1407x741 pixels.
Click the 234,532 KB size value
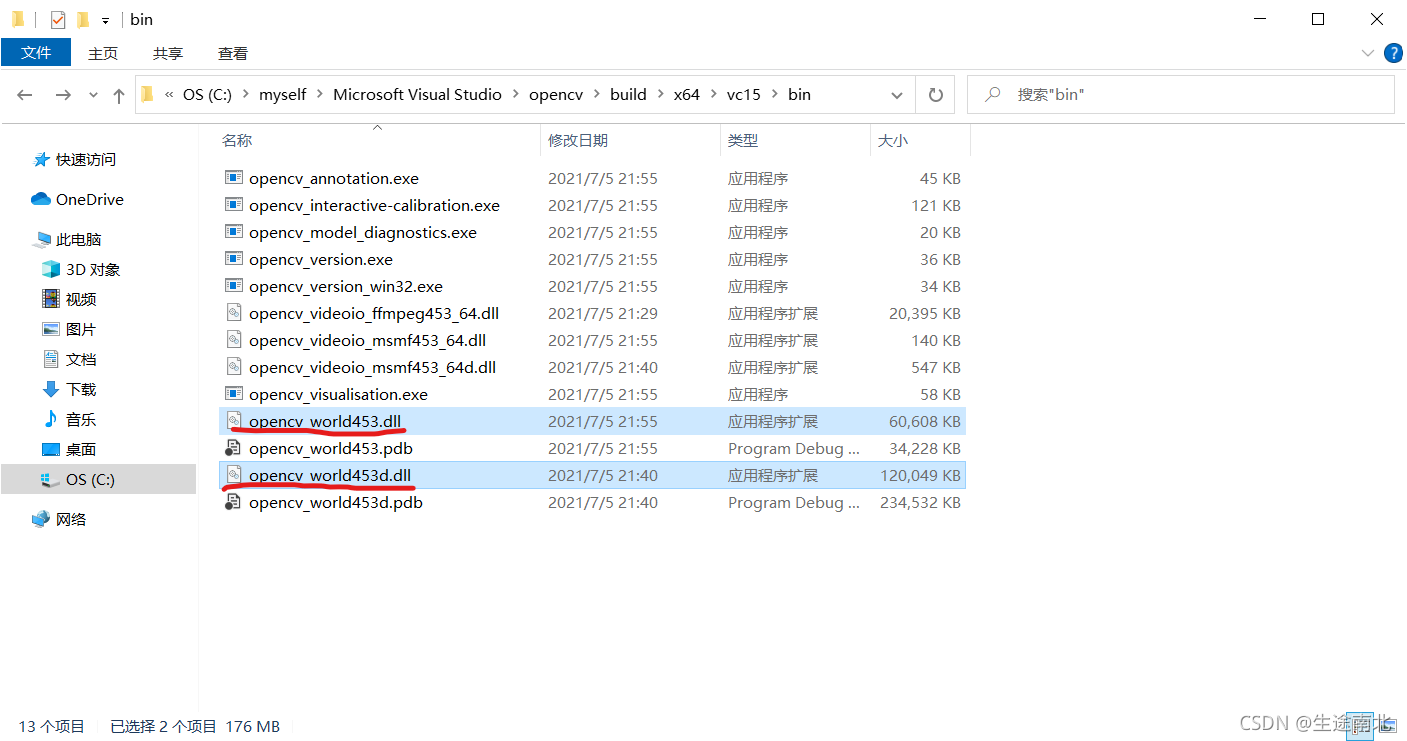921,502
